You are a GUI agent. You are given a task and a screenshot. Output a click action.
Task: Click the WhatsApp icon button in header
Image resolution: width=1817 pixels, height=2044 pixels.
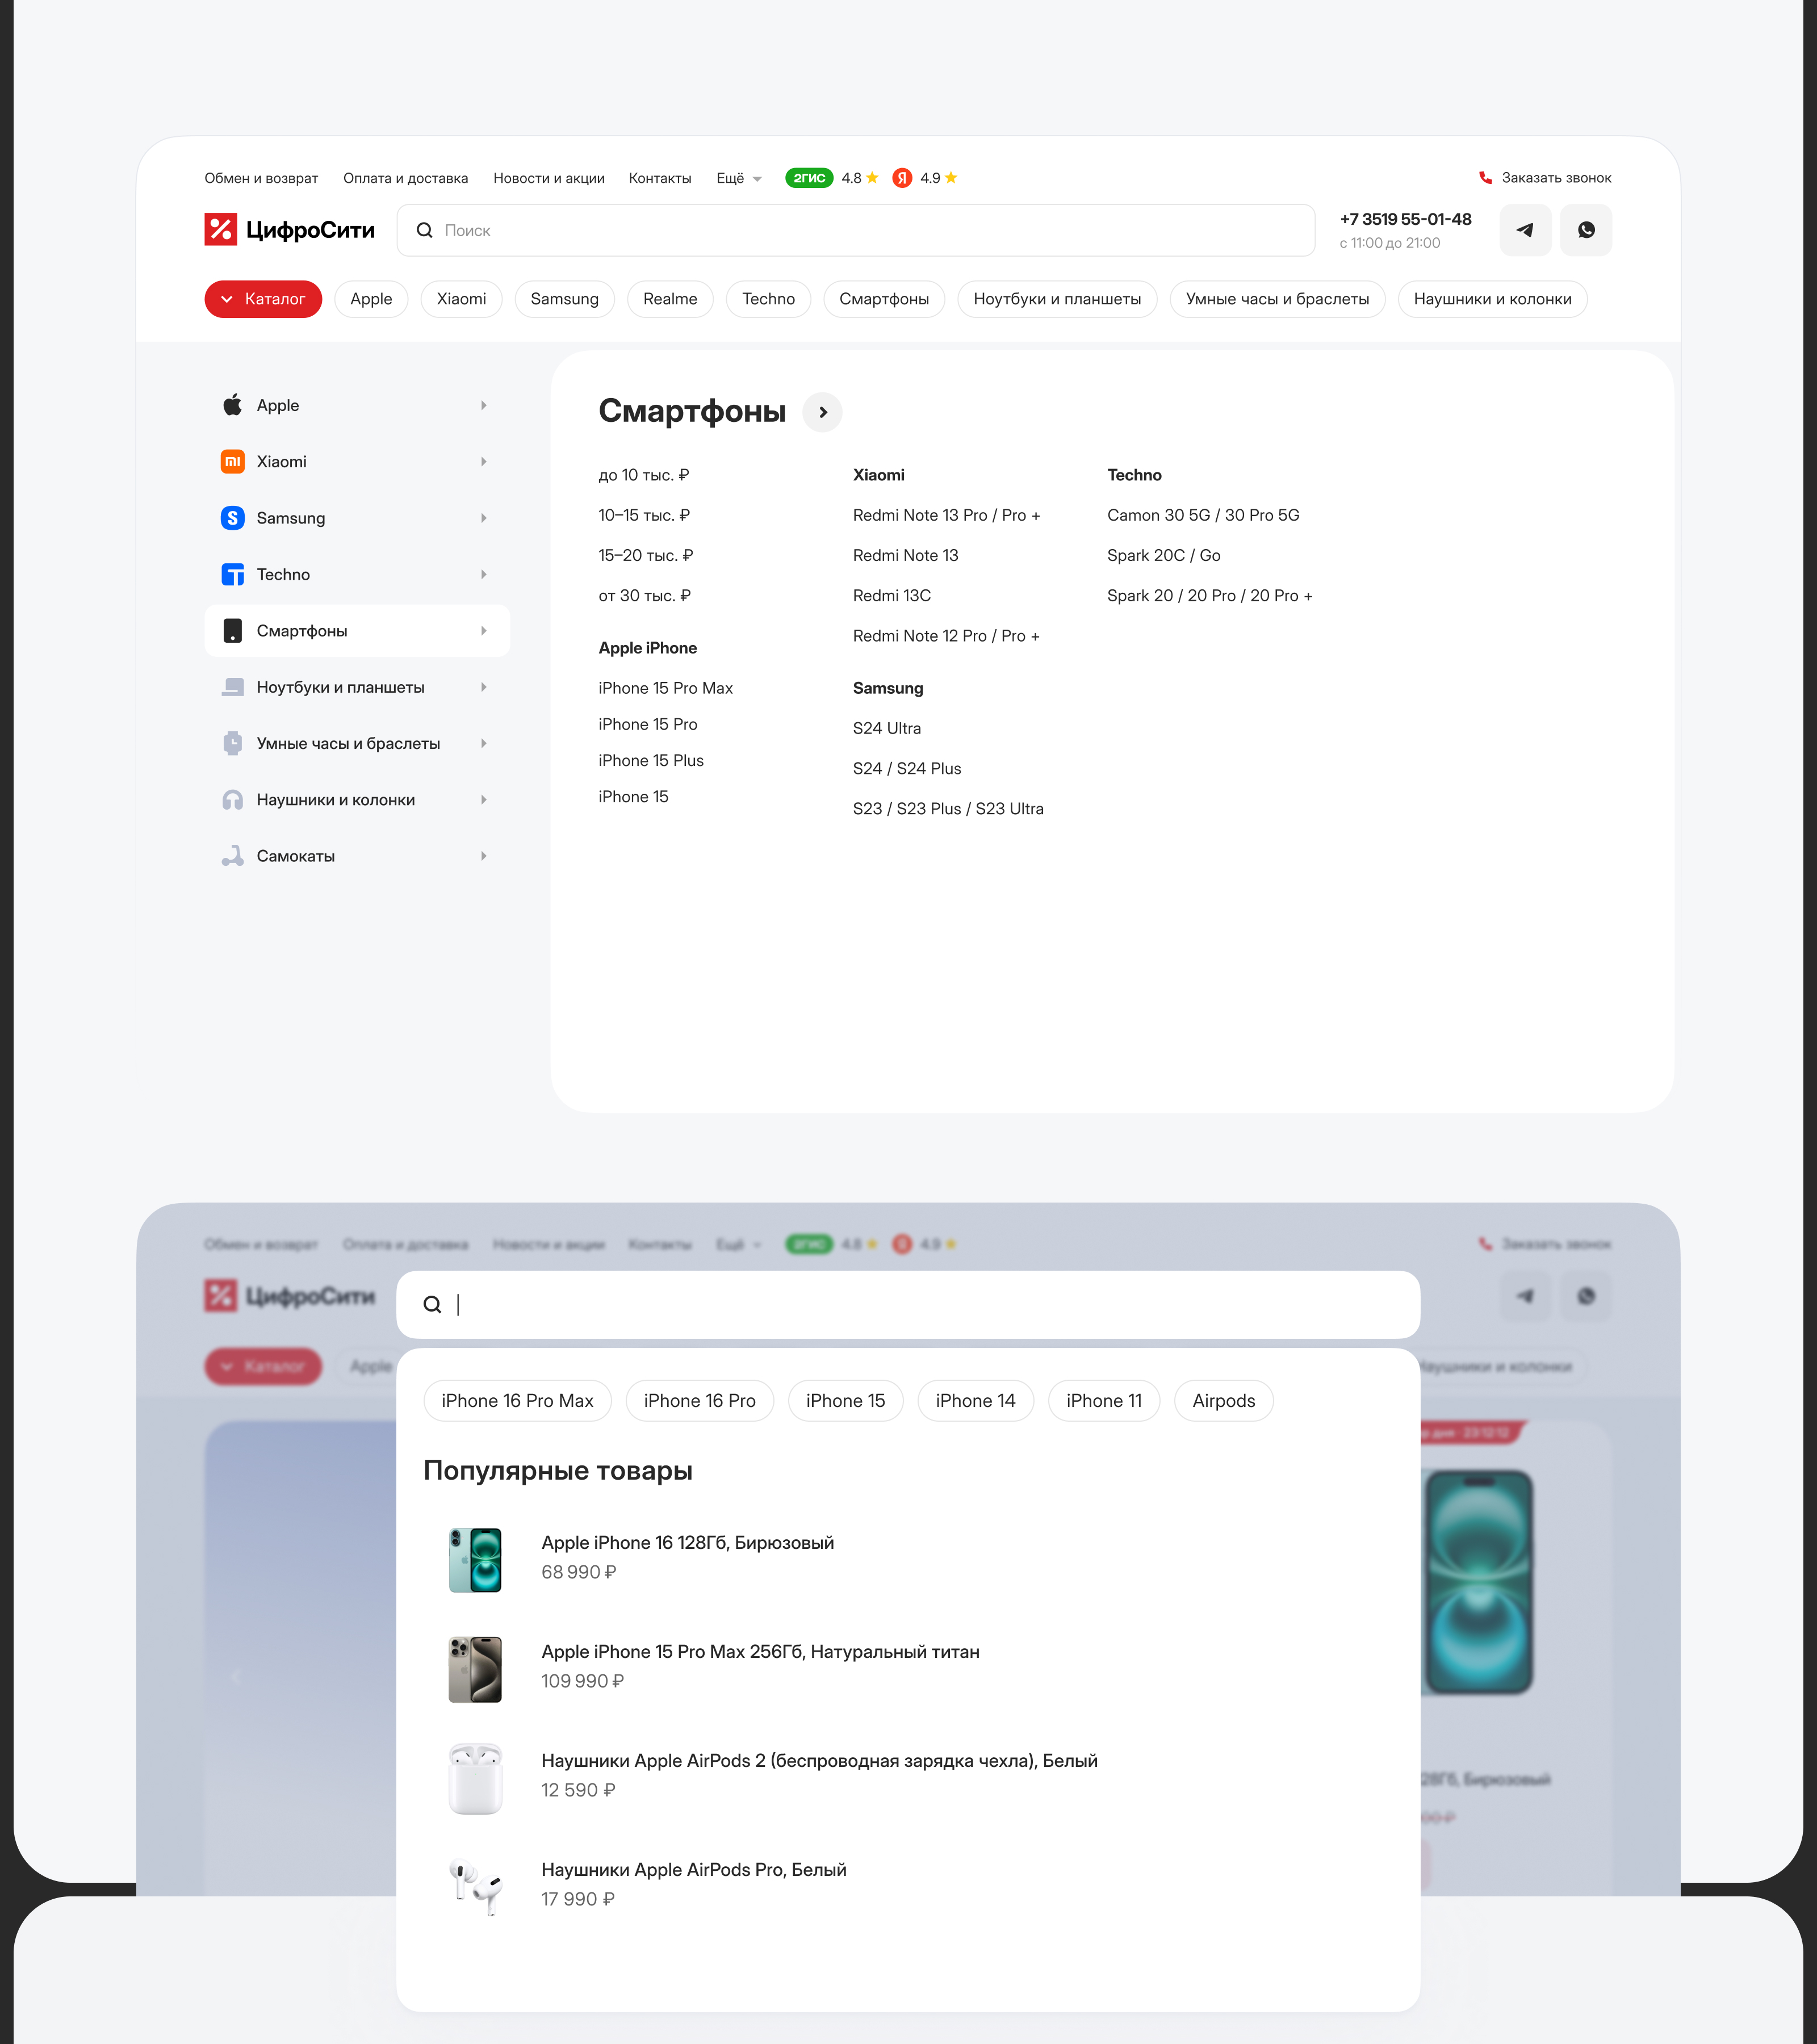(1586, 230)
